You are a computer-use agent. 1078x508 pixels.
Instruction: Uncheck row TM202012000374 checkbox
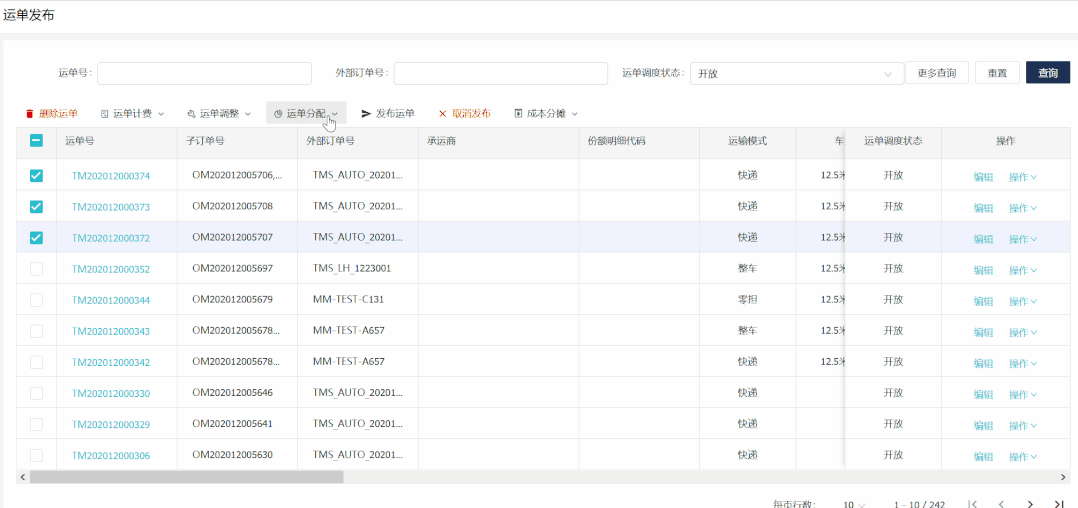37,176
